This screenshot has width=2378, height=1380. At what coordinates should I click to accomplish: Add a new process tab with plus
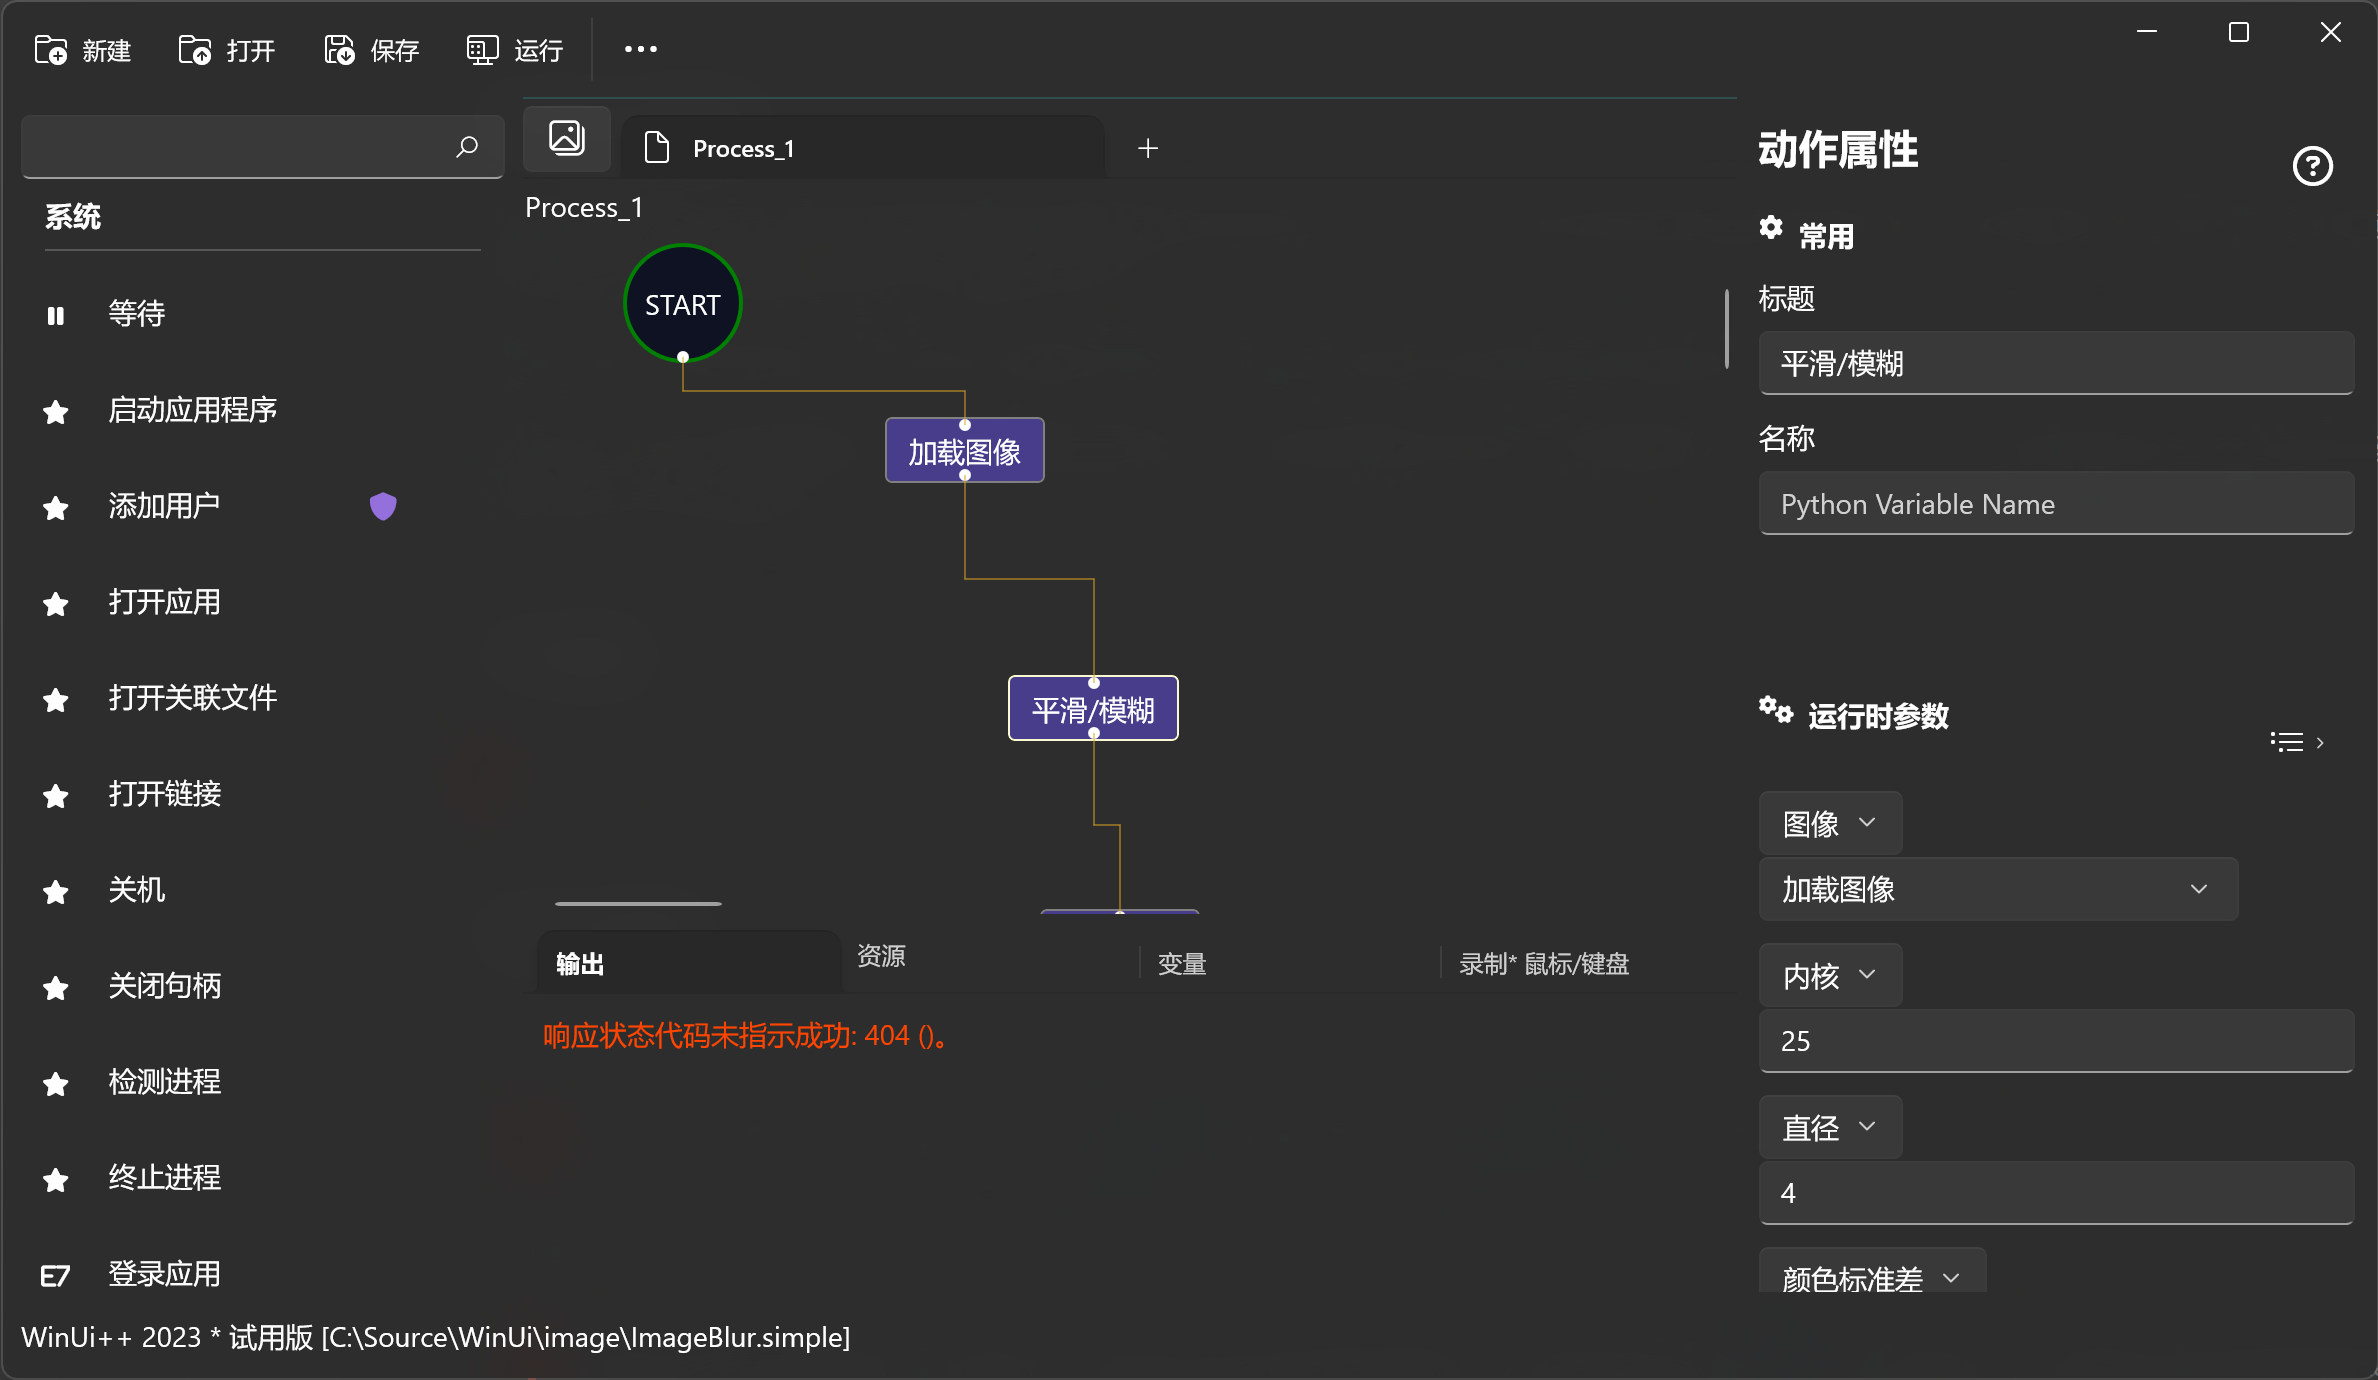[x=1148, y=149]
